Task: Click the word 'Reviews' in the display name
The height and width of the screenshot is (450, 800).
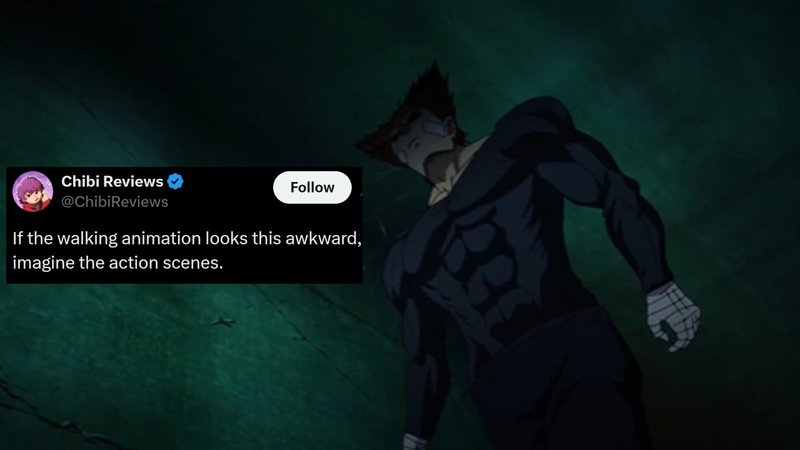Action: (x=136, y=181)
